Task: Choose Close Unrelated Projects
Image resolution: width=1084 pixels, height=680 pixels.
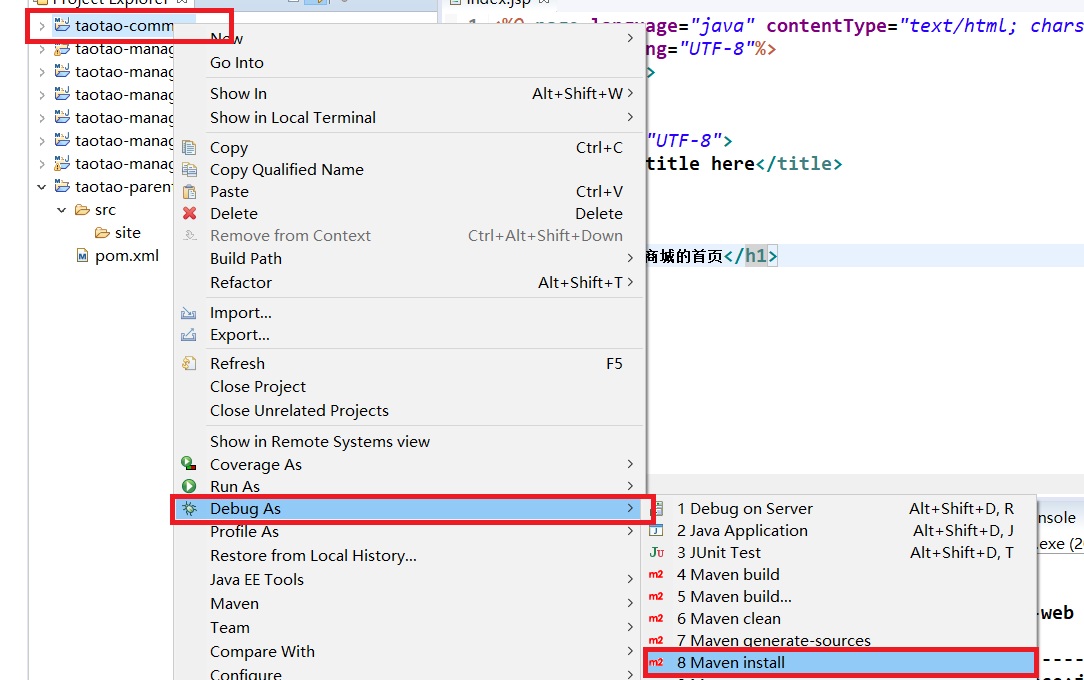Action: click(299, 410)
